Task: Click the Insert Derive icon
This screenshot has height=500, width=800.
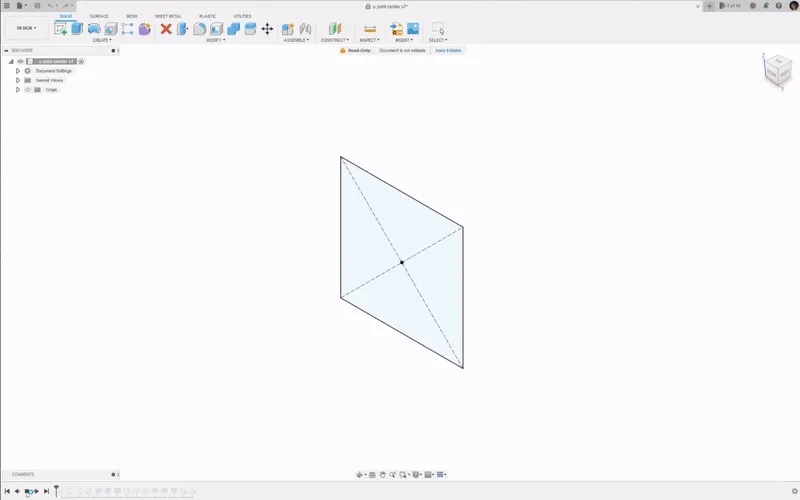Action: coord(396,29)
